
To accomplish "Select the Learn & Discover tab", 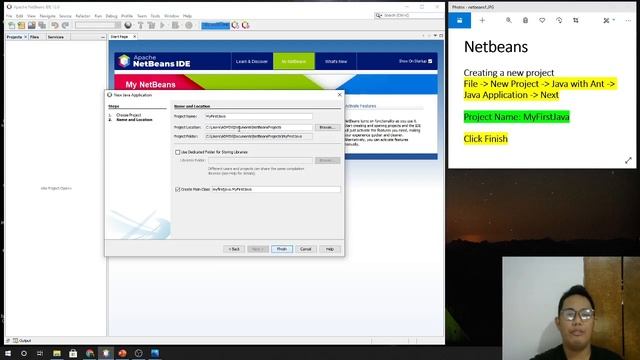I will pos(251,61).
